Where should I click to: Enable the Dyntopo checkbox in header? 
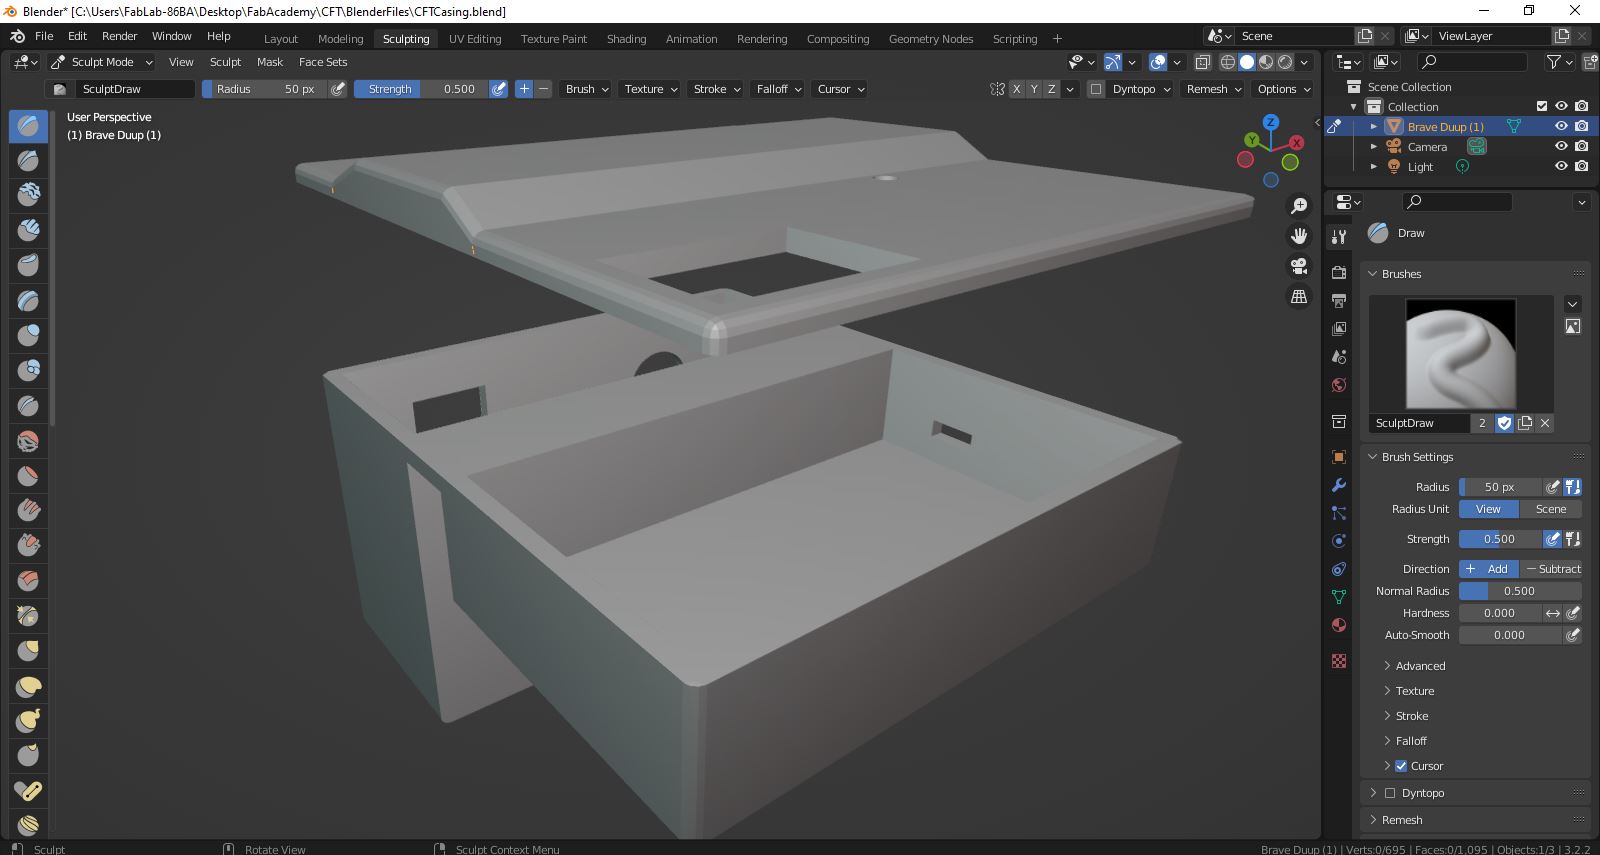(x=1096, y=89)
